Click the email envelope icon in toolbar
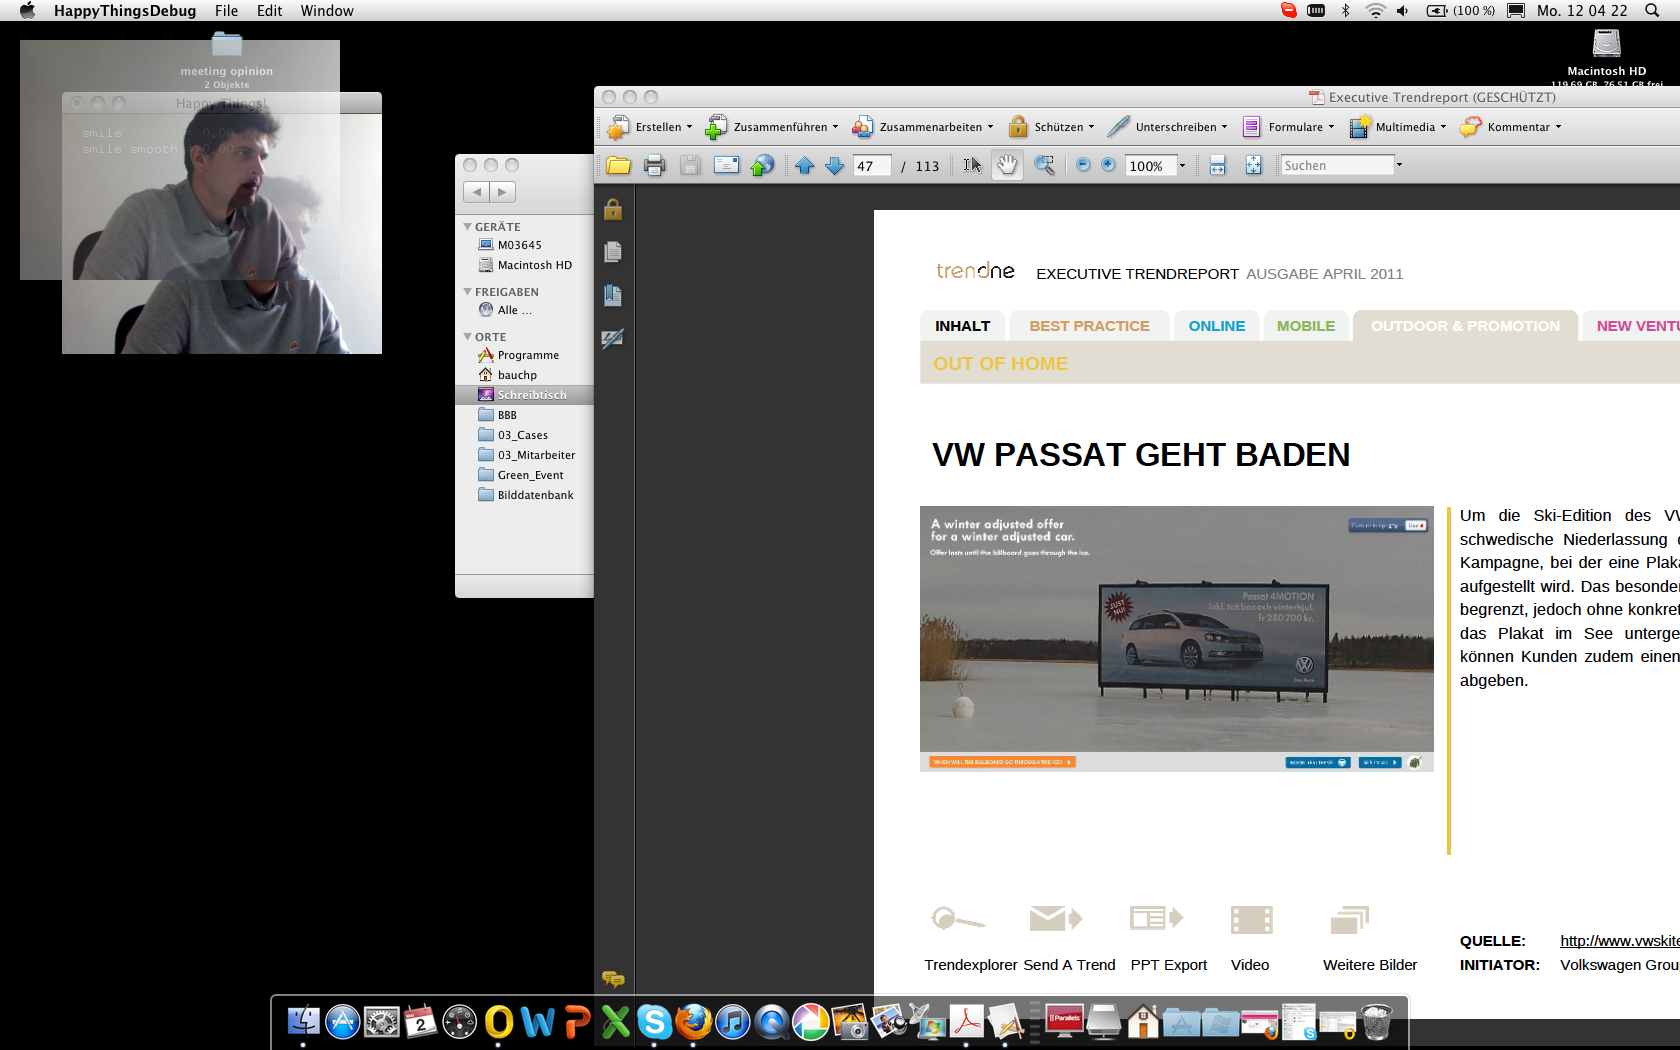 tap(726, 166)
